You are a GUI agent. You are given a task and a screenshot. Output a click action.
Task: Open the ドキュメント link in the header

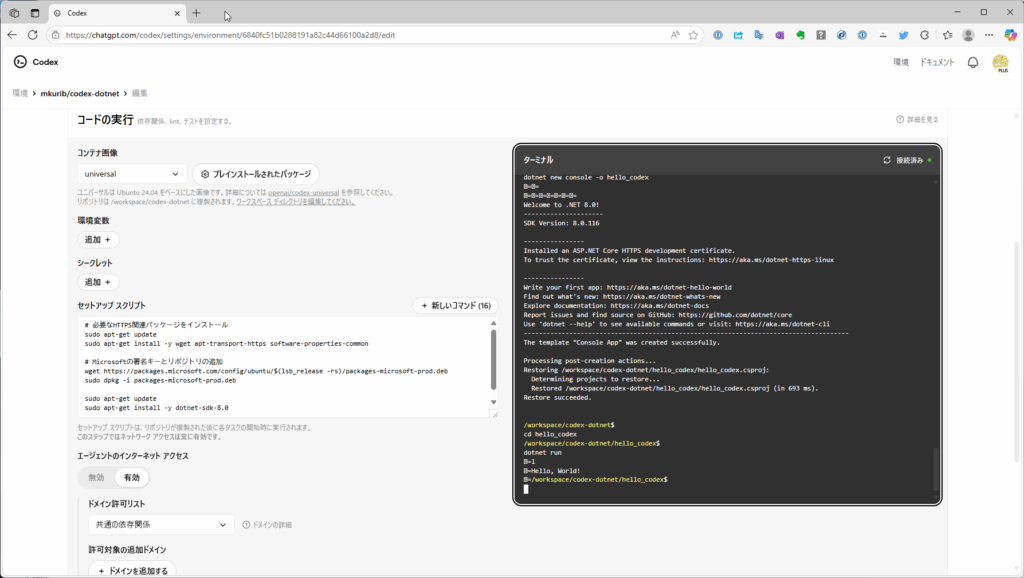pos(937,62)
